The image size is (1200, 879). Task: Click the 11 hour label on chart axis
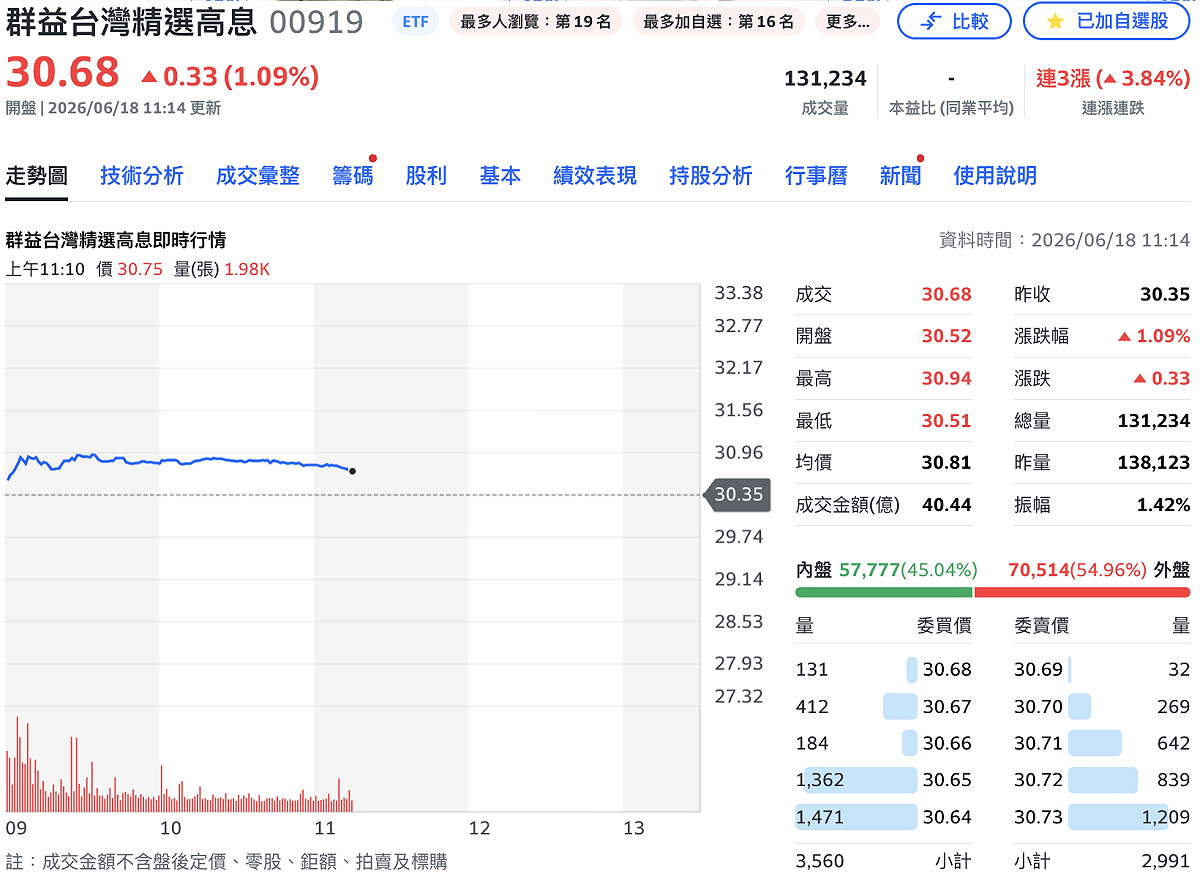pyautogui.click(x=325, y=828)
